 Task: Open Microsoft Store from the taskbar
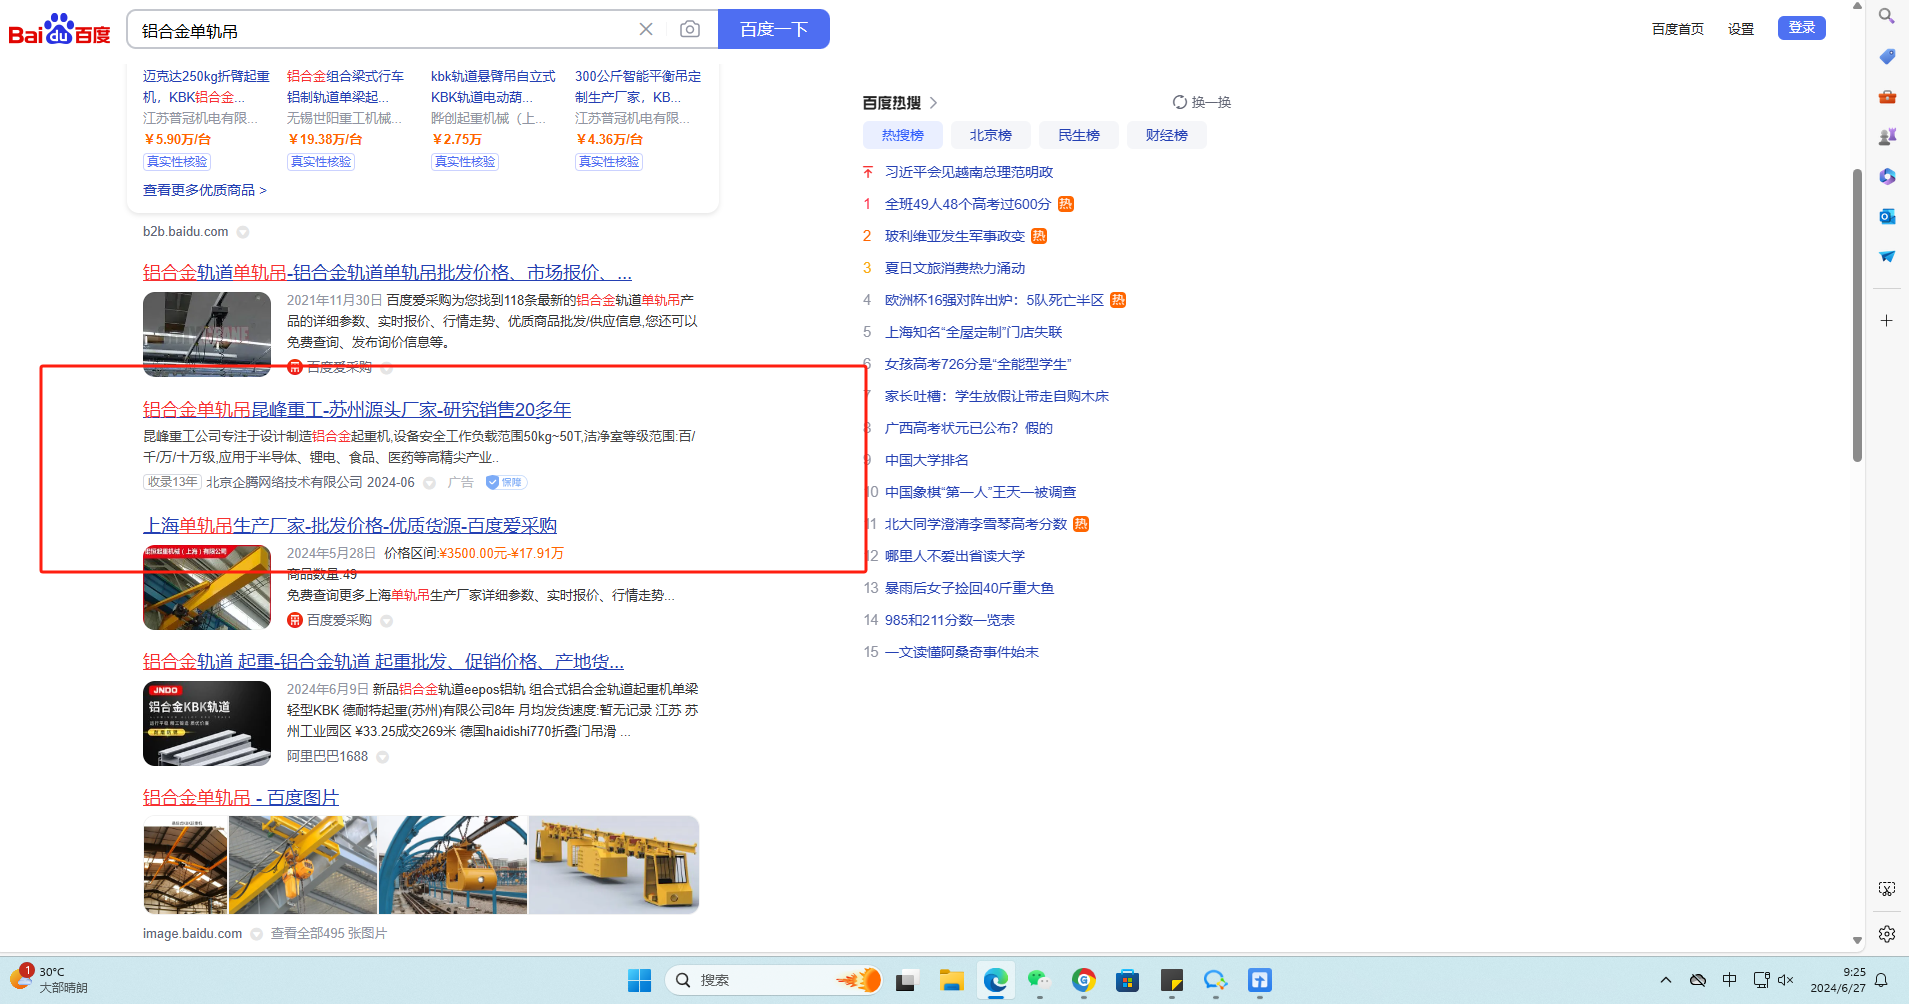[x=1128, y=980]
